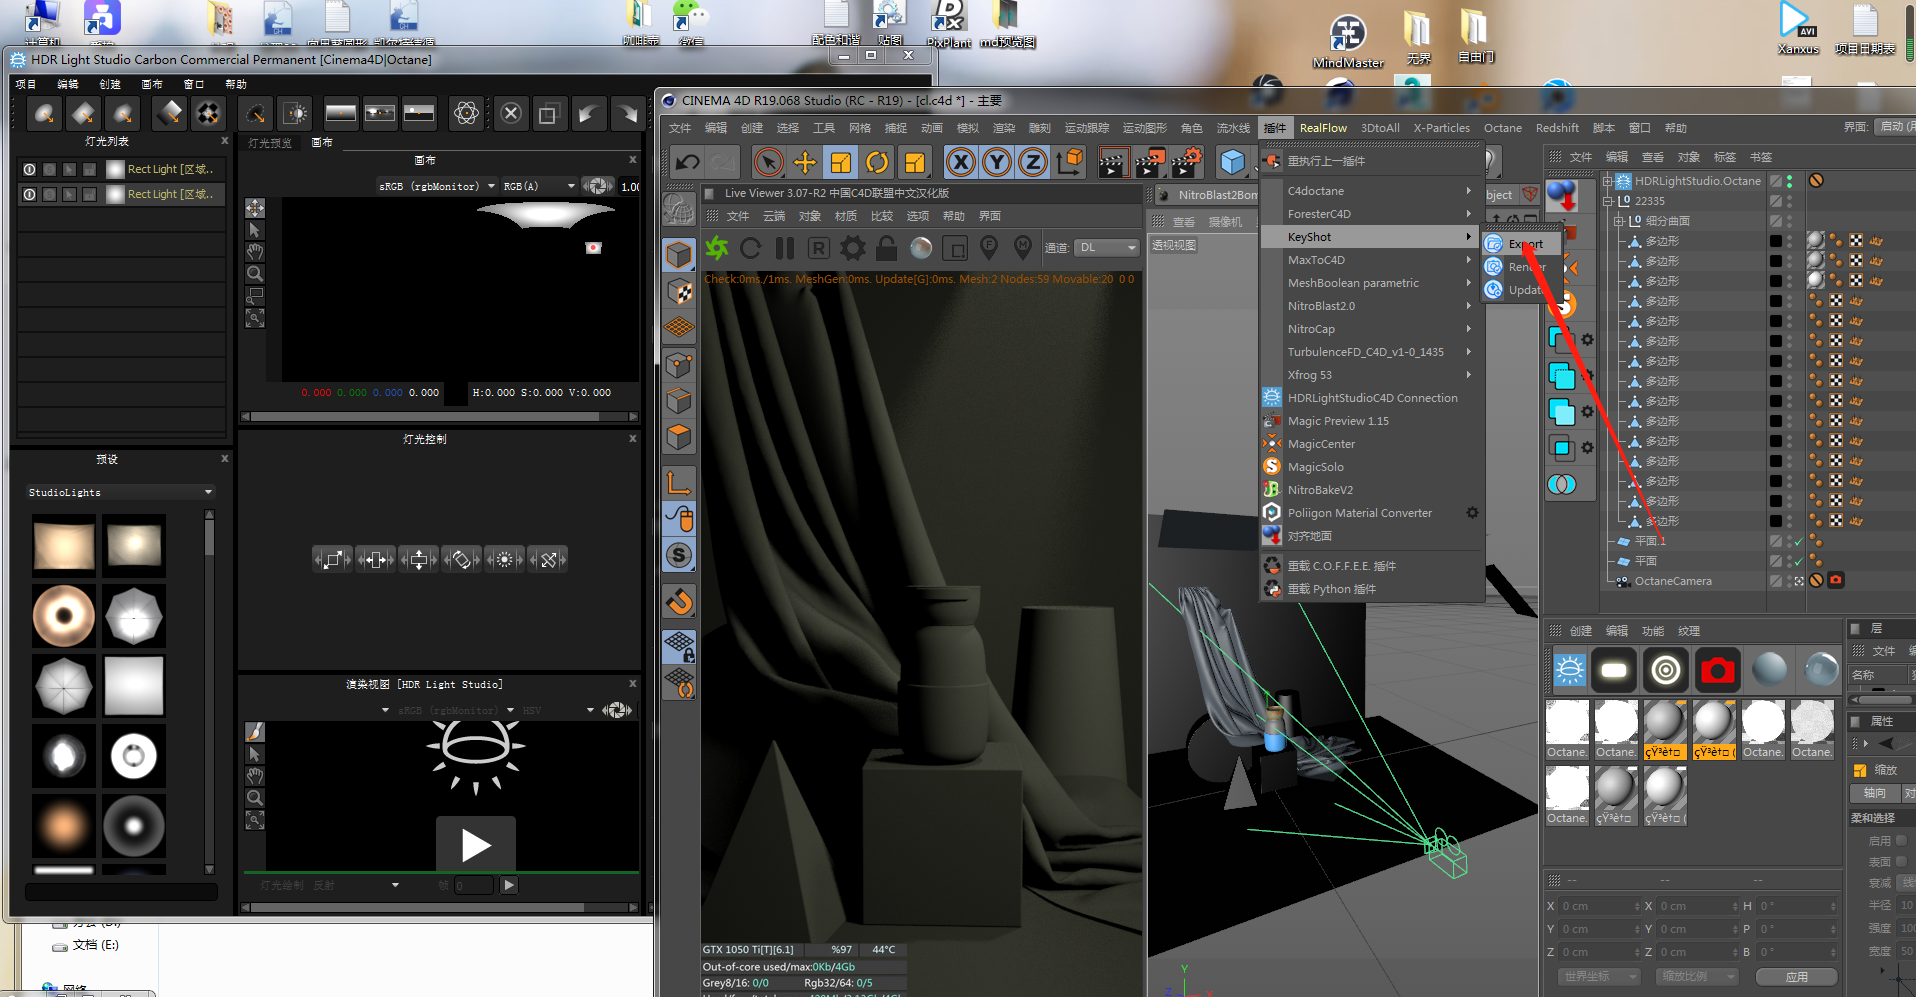Screen dimensions: 1916x997
Task: Click the RGB color value readout in 画布 panel
Action: tap(370, 392)
